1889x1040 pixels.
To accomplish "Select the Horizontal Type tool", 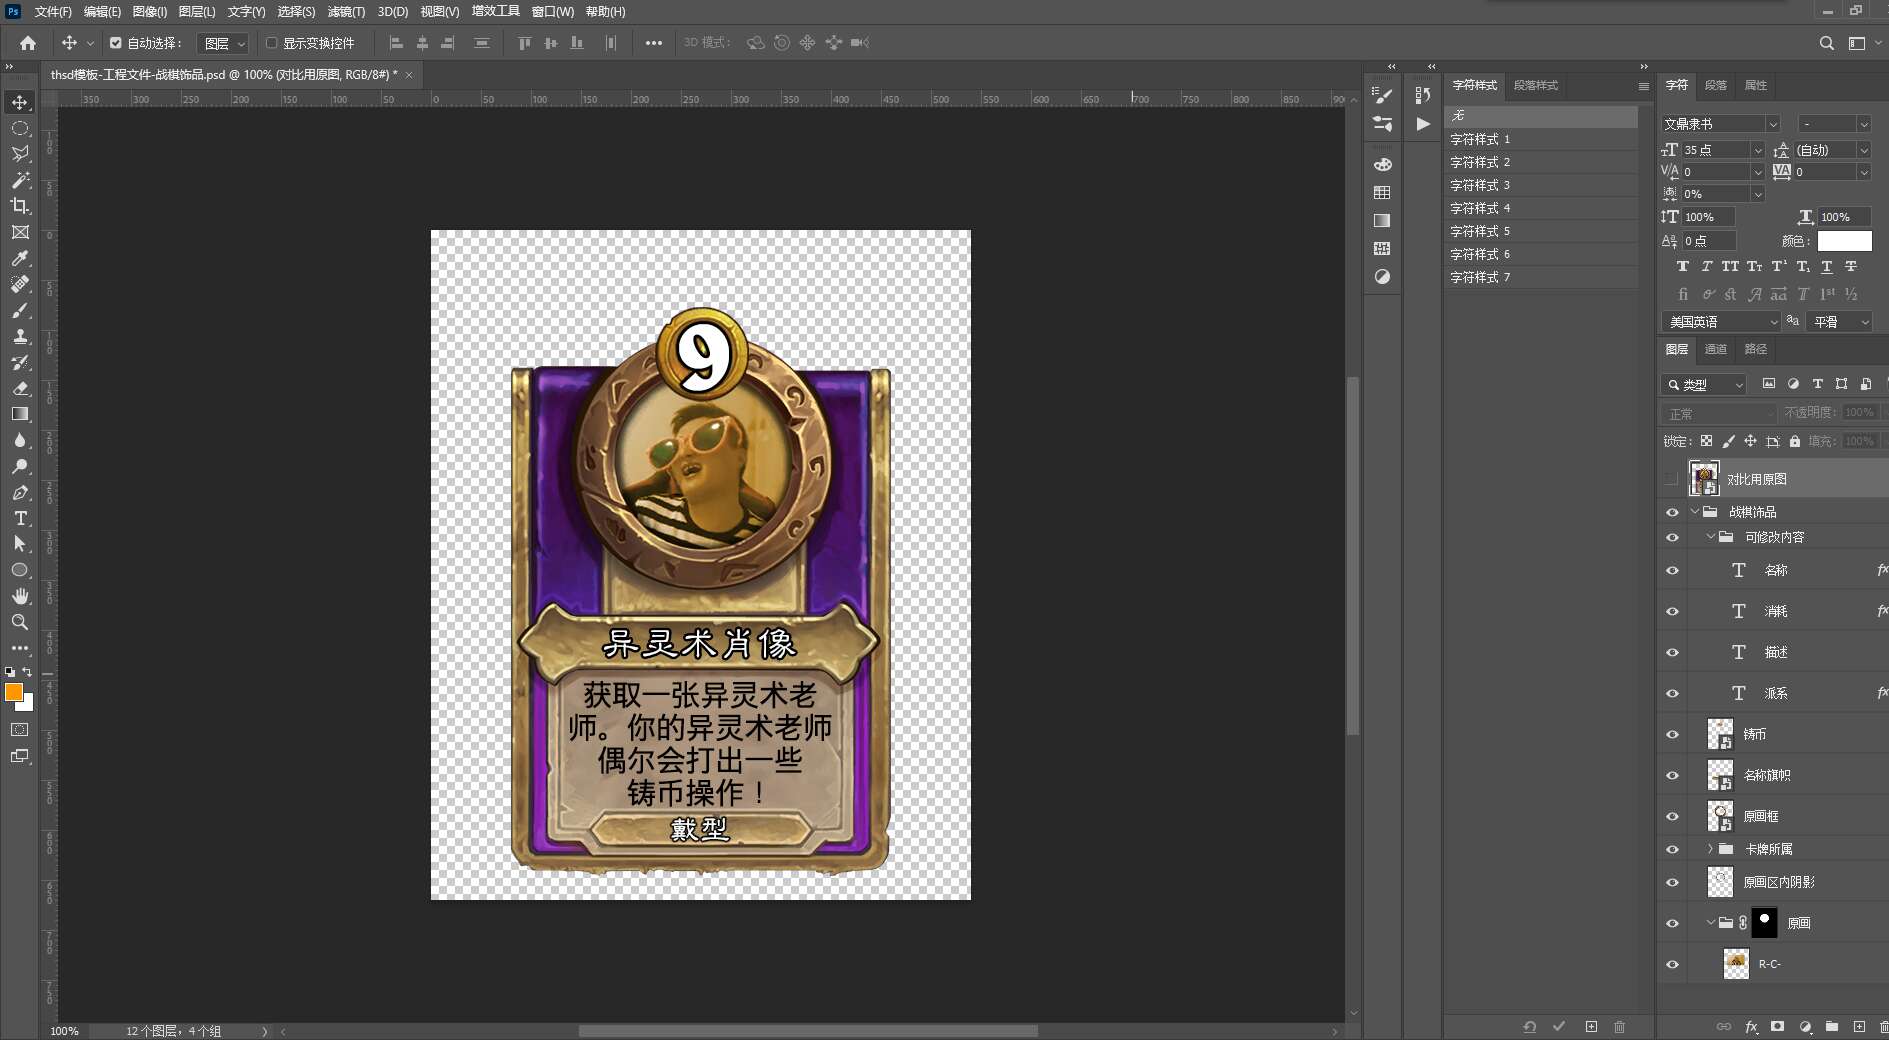I will click(x=20, y=518).
